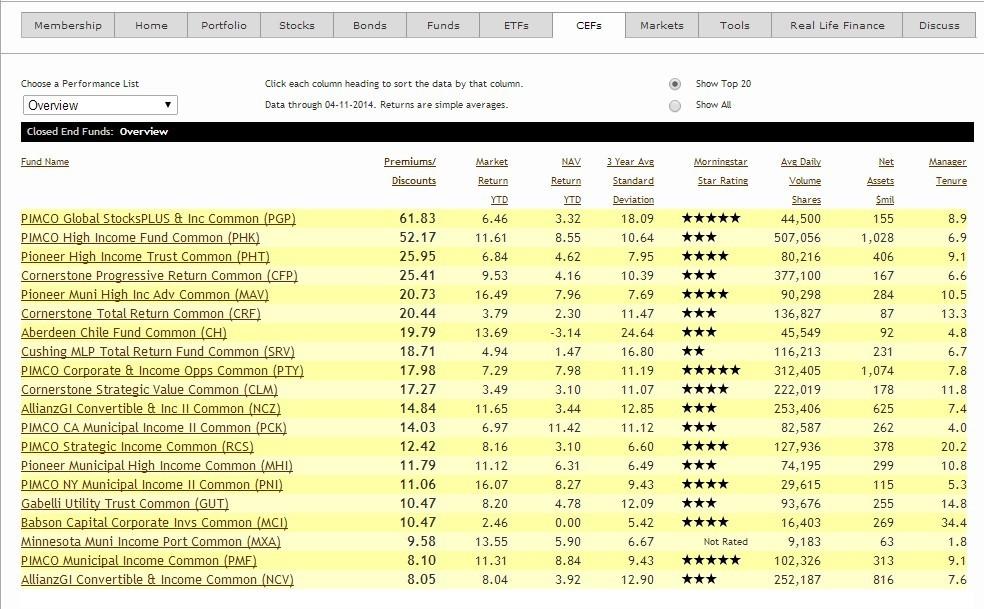
Task: Click the 61.83 premium value
Action: 417,218
